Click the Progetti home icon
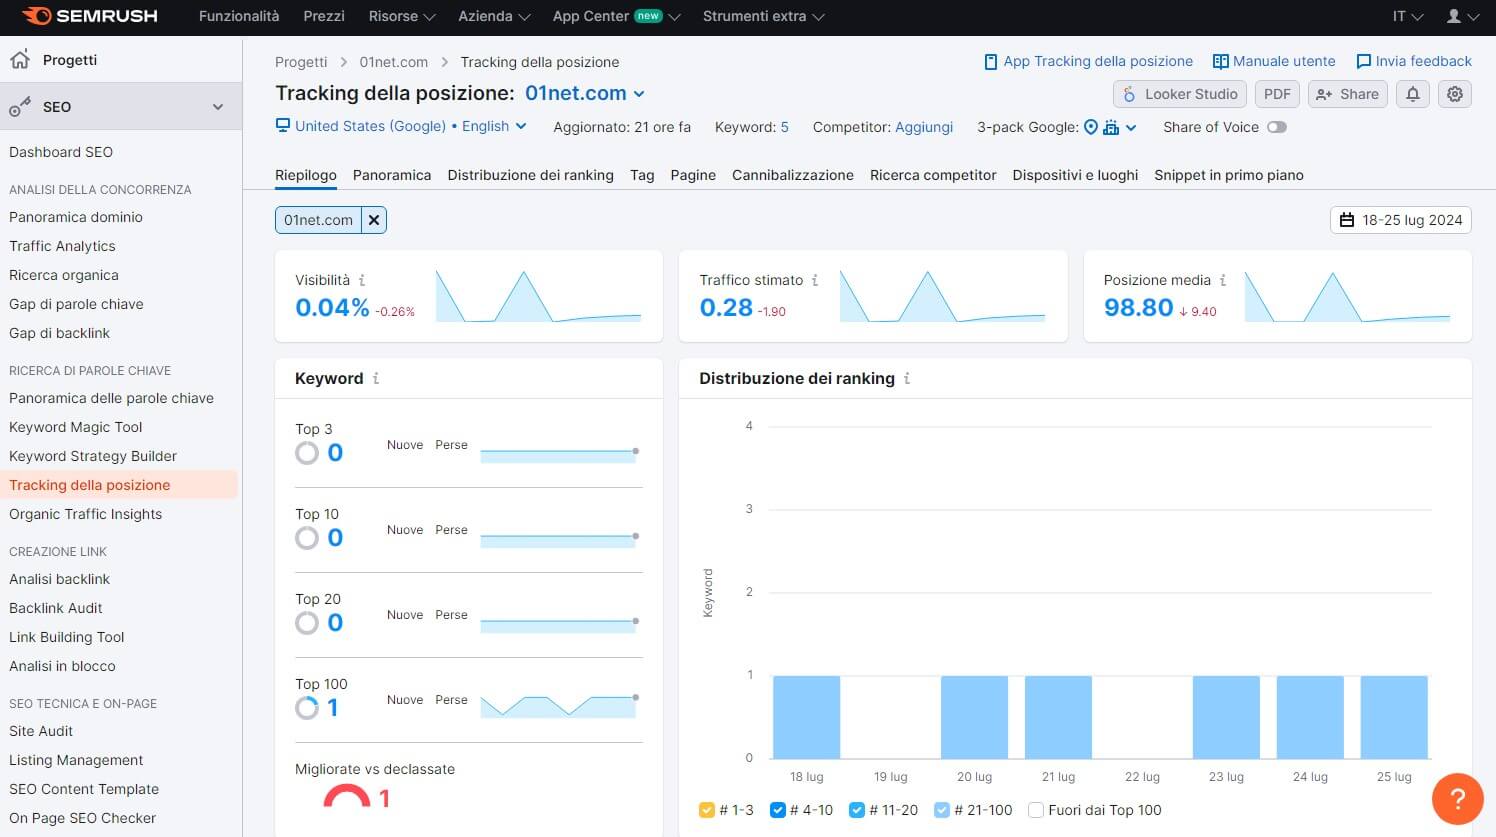Screen dimensions: 1496x837 [20, 60]
